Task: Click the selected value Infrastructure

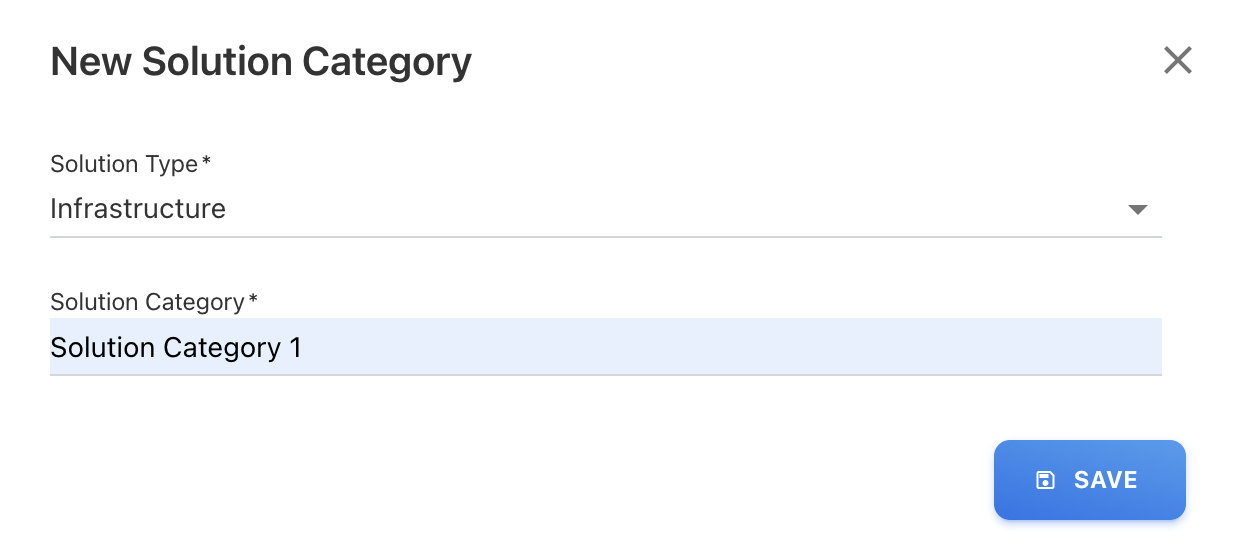Action: click(138, 209)
